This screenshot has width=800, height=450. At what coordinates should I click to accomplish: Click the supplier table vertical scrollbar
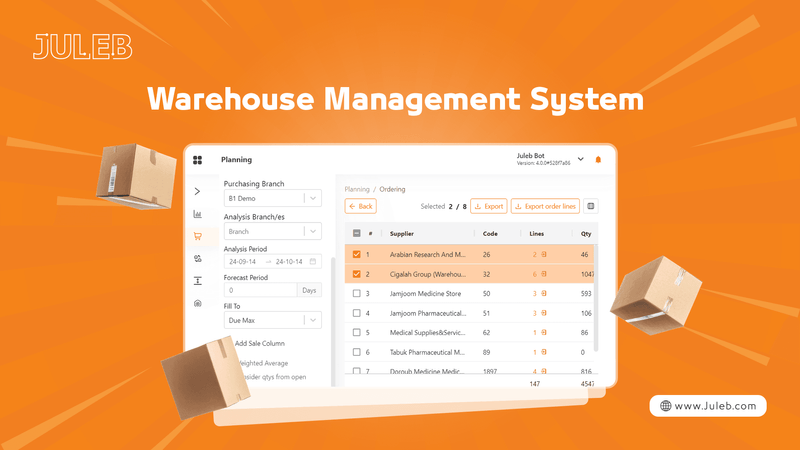[597, 290]
